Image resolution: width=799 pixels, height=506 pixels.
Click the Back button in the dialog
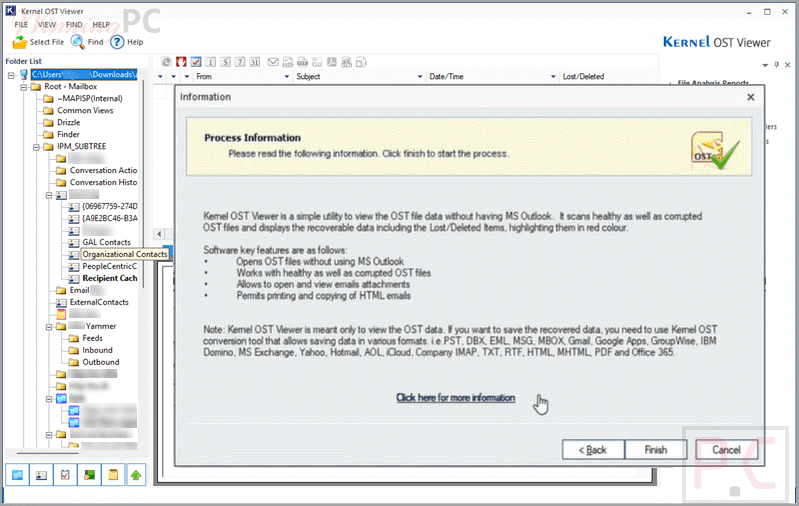click(593, 449)
